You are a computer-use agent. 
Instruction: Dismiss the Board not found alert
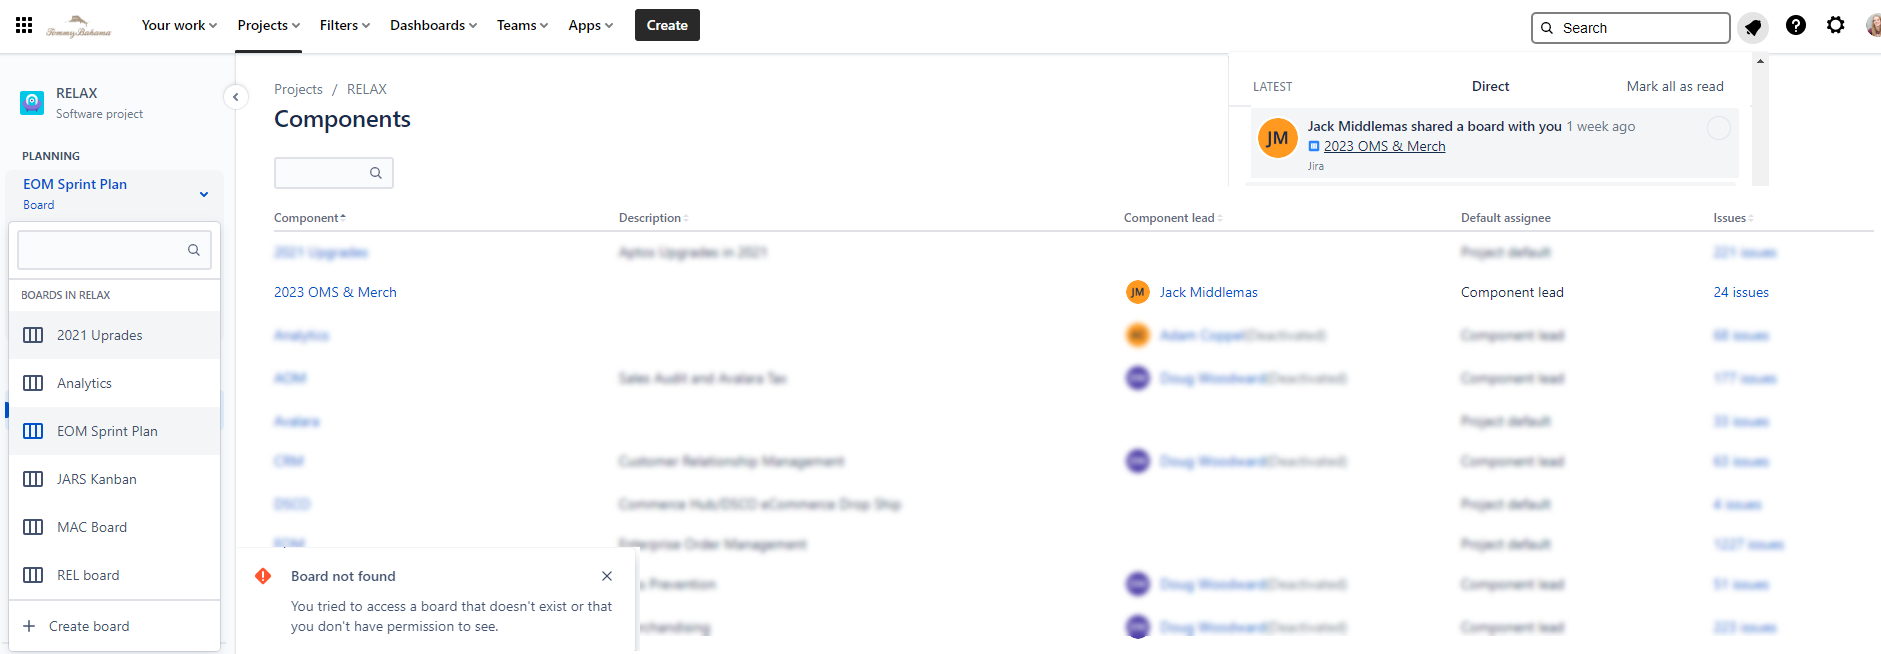[607, 576]
